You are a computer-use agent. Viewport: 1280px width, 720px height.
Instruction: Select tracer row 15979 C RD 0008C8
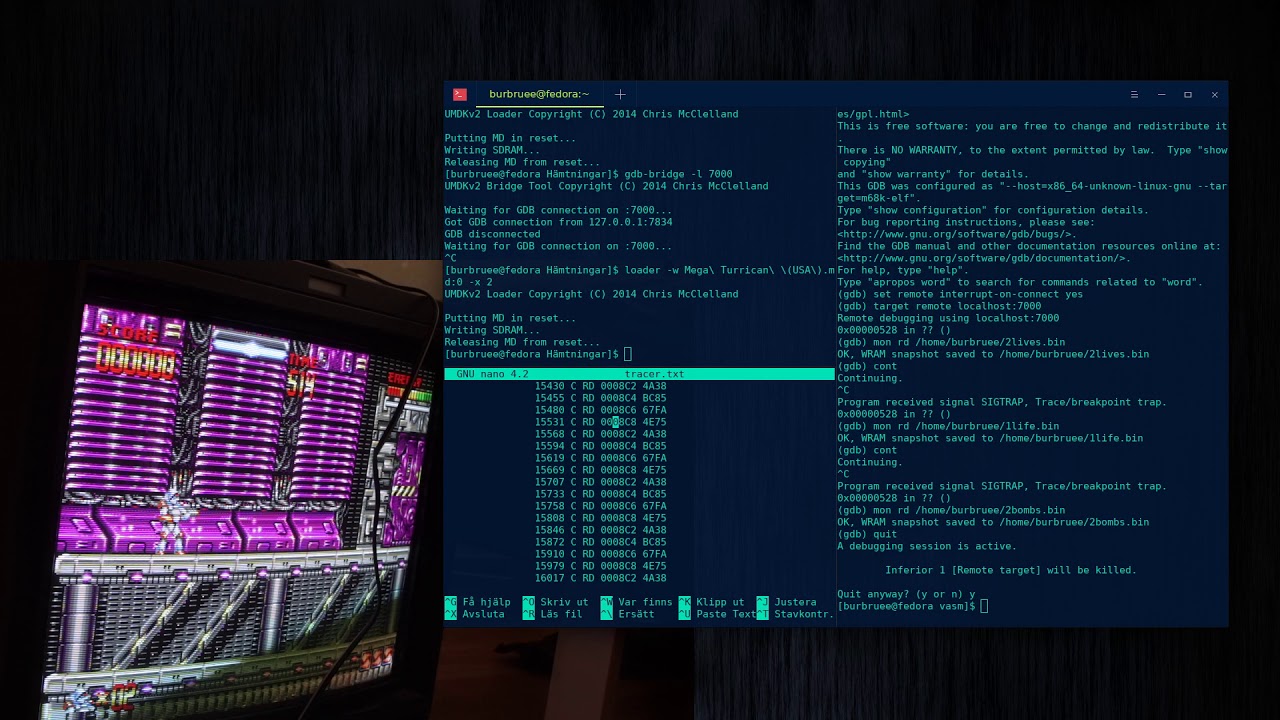pyautogui.click(x=600, y=566)
